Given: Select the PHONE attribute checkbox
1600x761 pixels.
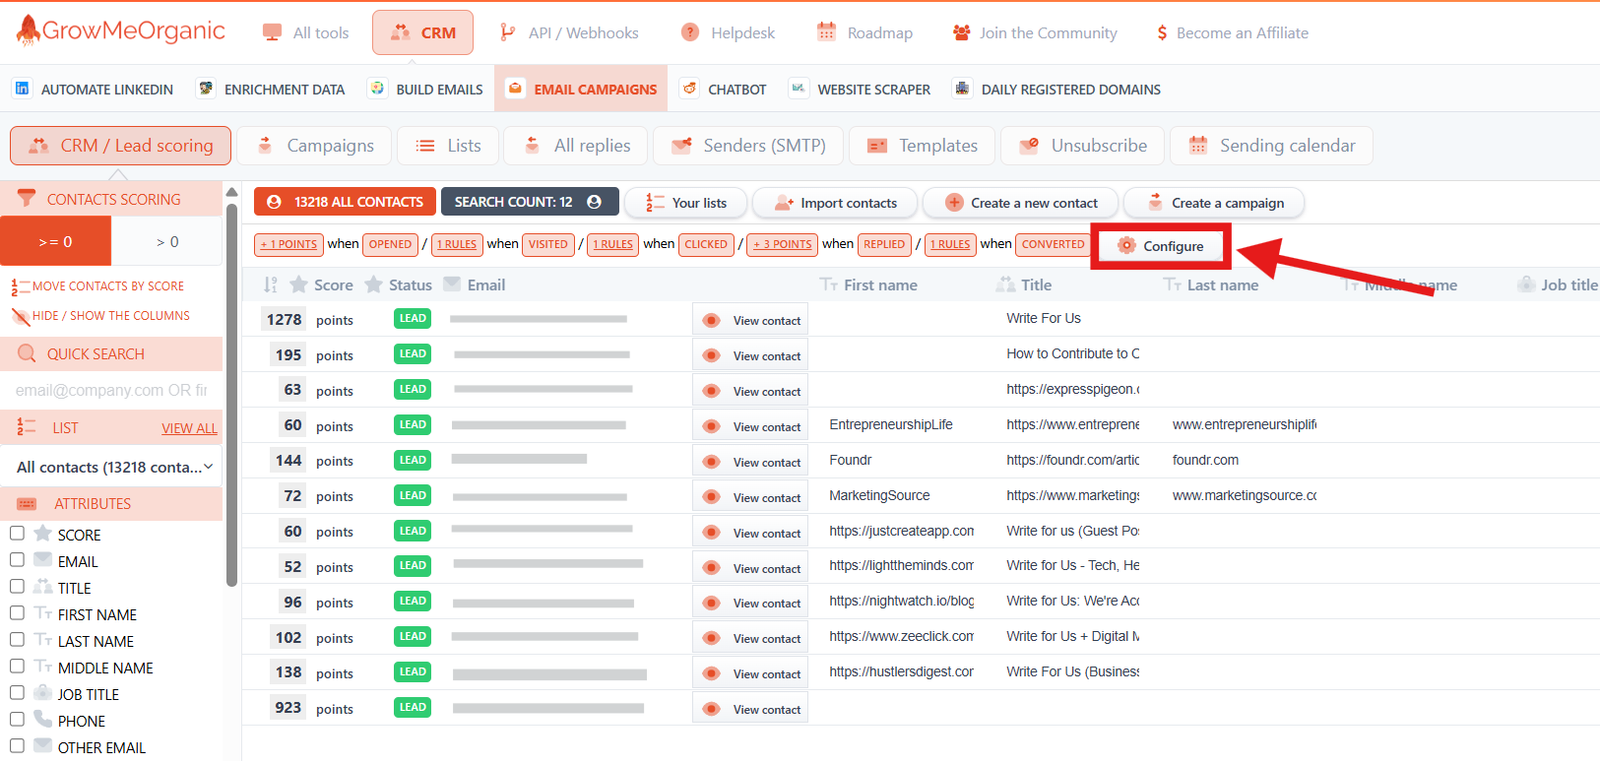Looking at the screenshot, I should point(17,719).
